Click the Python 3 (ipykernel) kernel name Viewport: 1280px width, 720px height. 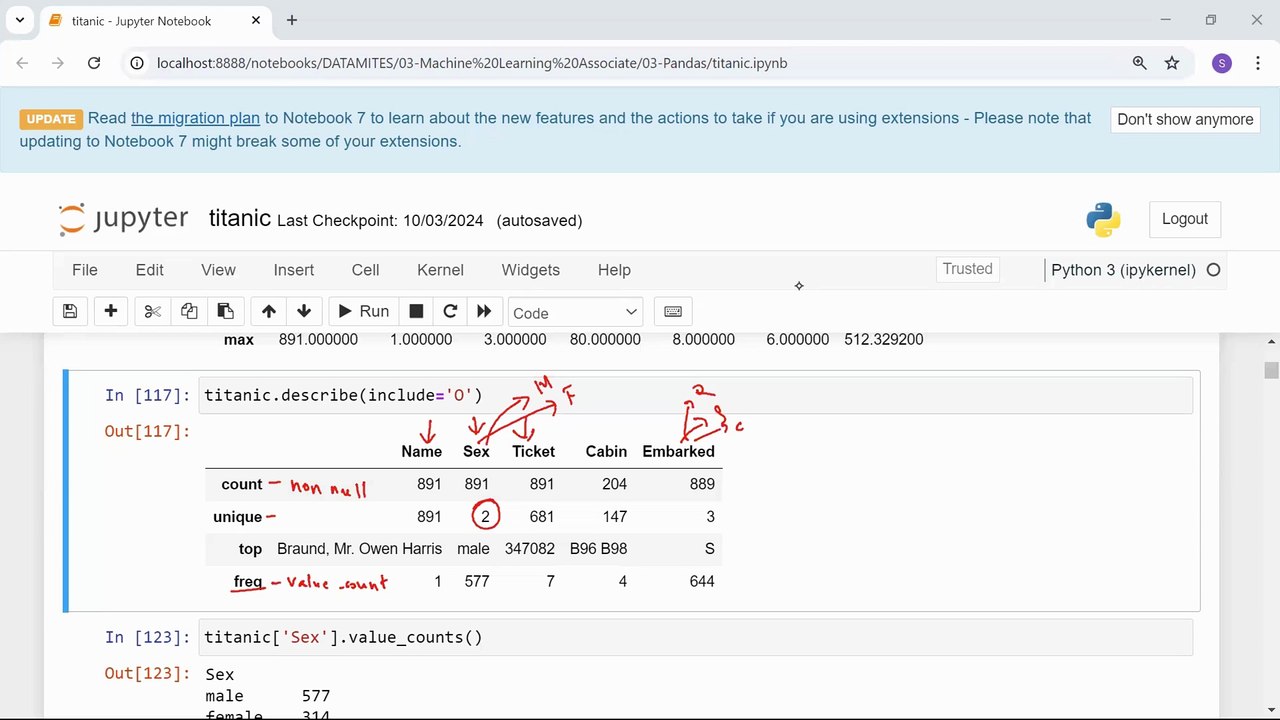click(x=1123, y=270)
